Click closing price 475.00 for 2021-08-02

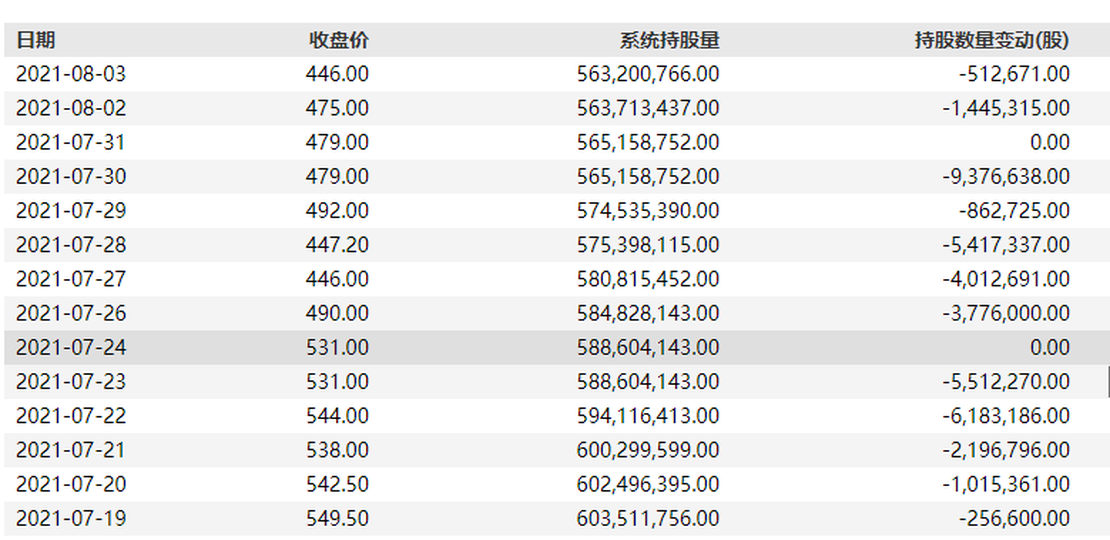(x=338, y=108)
